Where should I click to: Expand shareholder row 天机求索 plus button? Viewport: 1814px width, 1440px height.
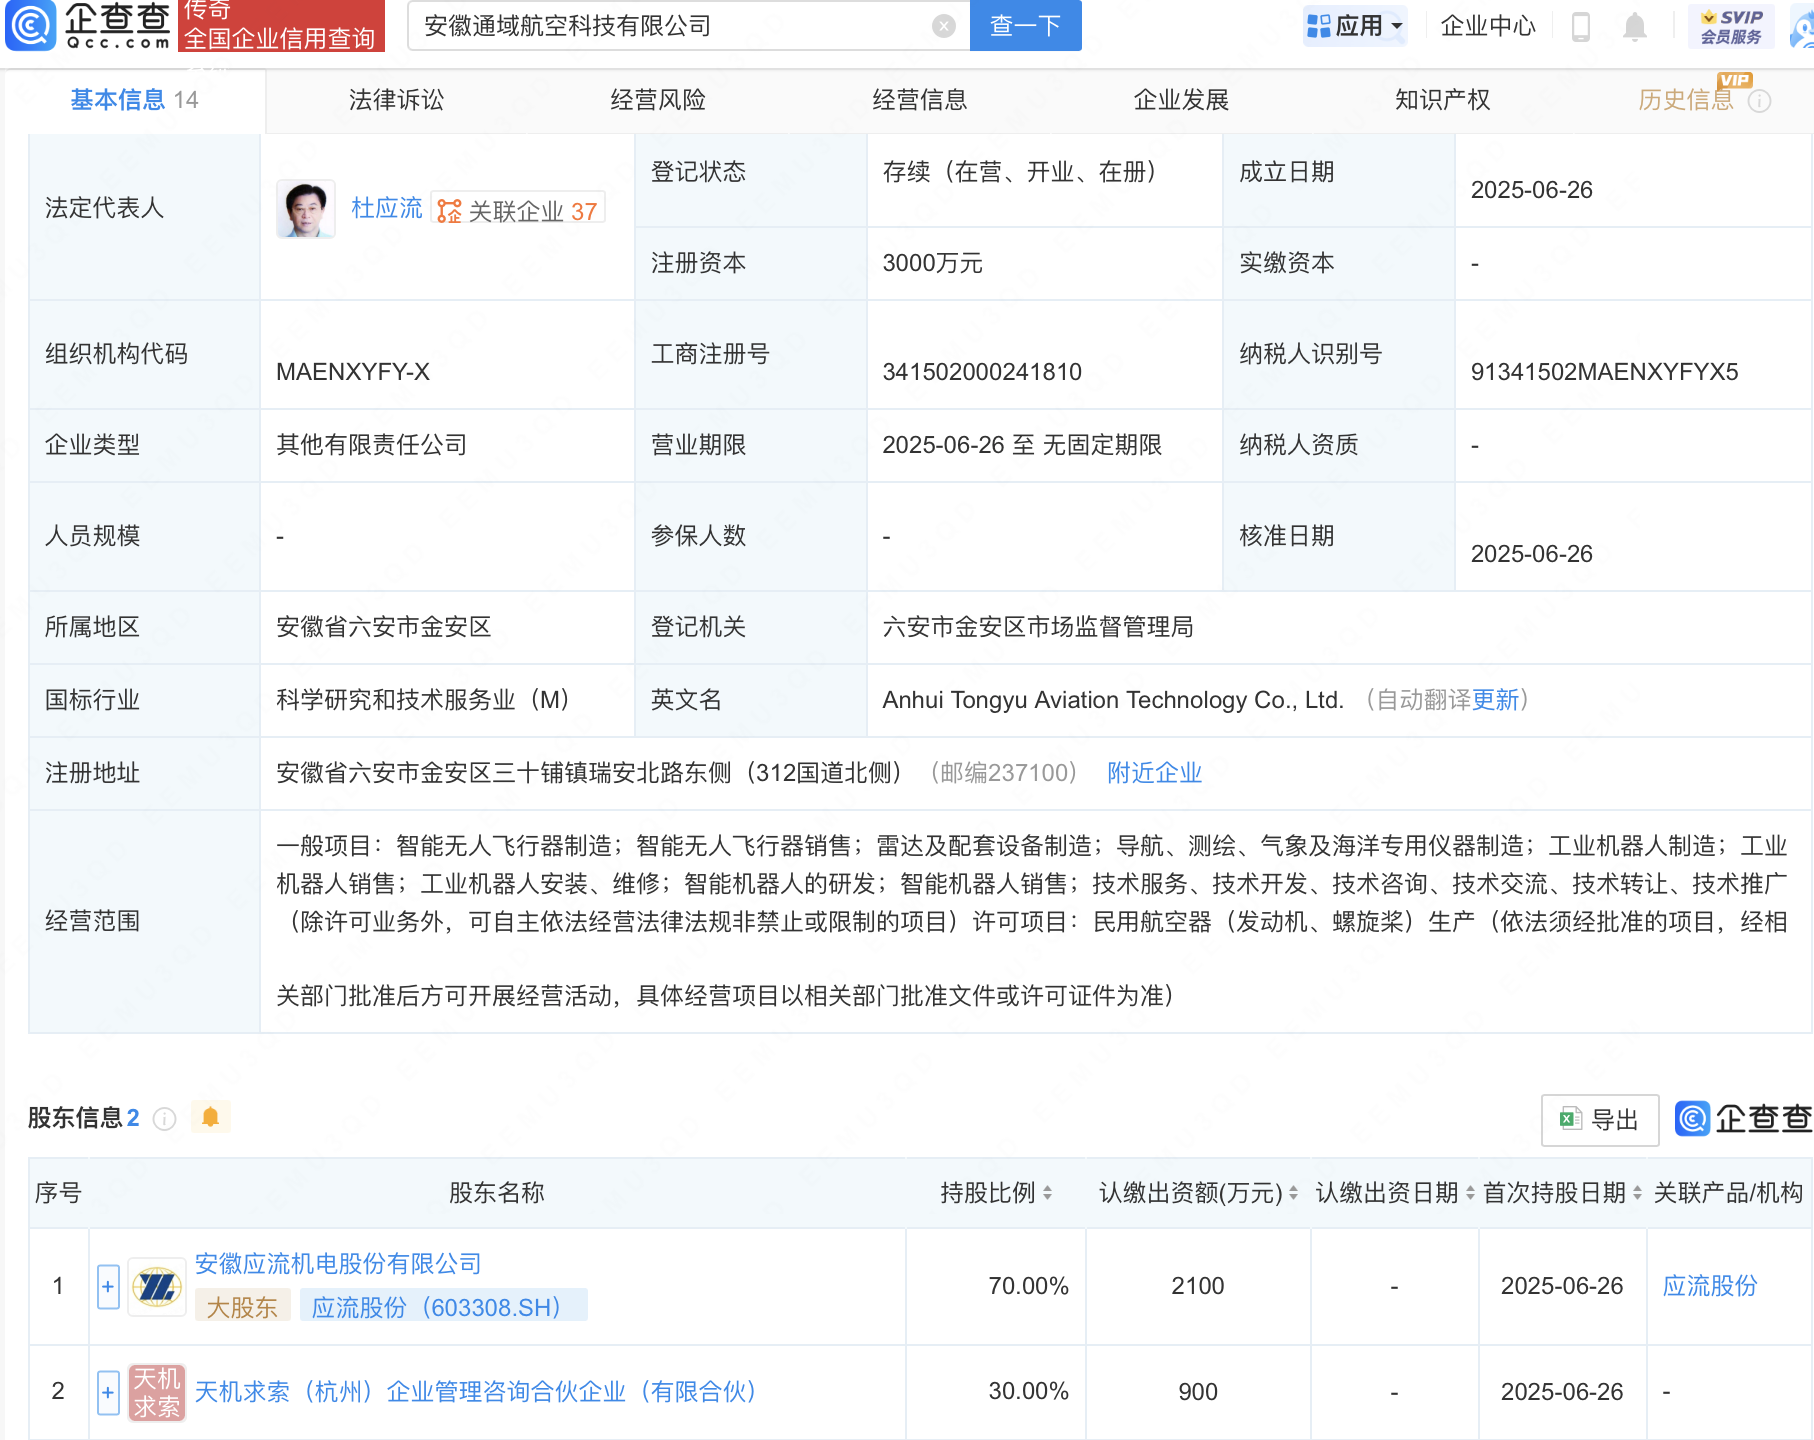click(108, 1392)
